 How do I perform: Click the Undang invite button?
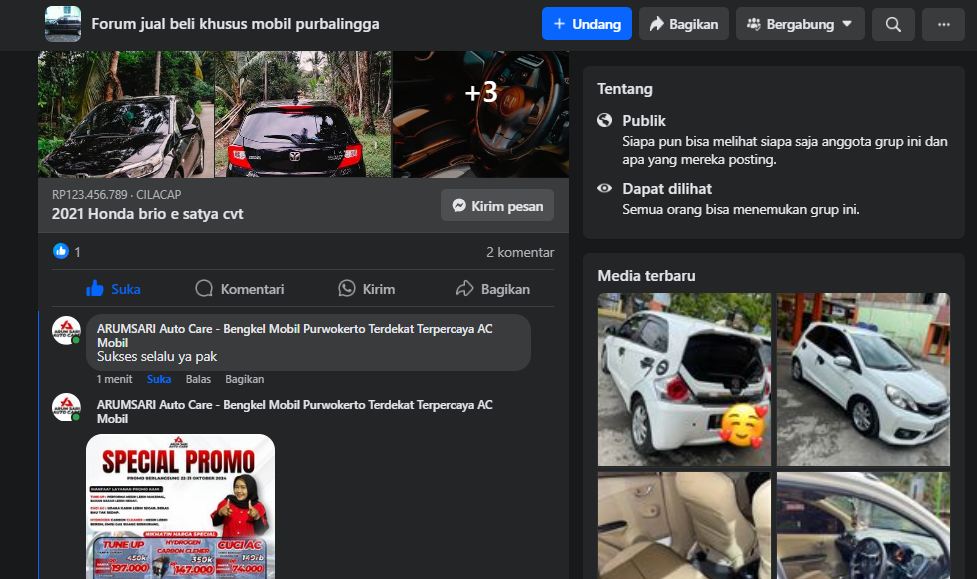click(x=587, y=24)
